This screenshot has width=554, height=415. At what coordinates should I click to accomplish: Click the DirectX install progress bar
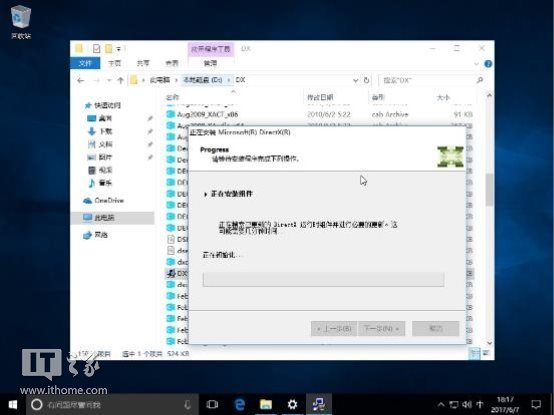coord(323,279)
